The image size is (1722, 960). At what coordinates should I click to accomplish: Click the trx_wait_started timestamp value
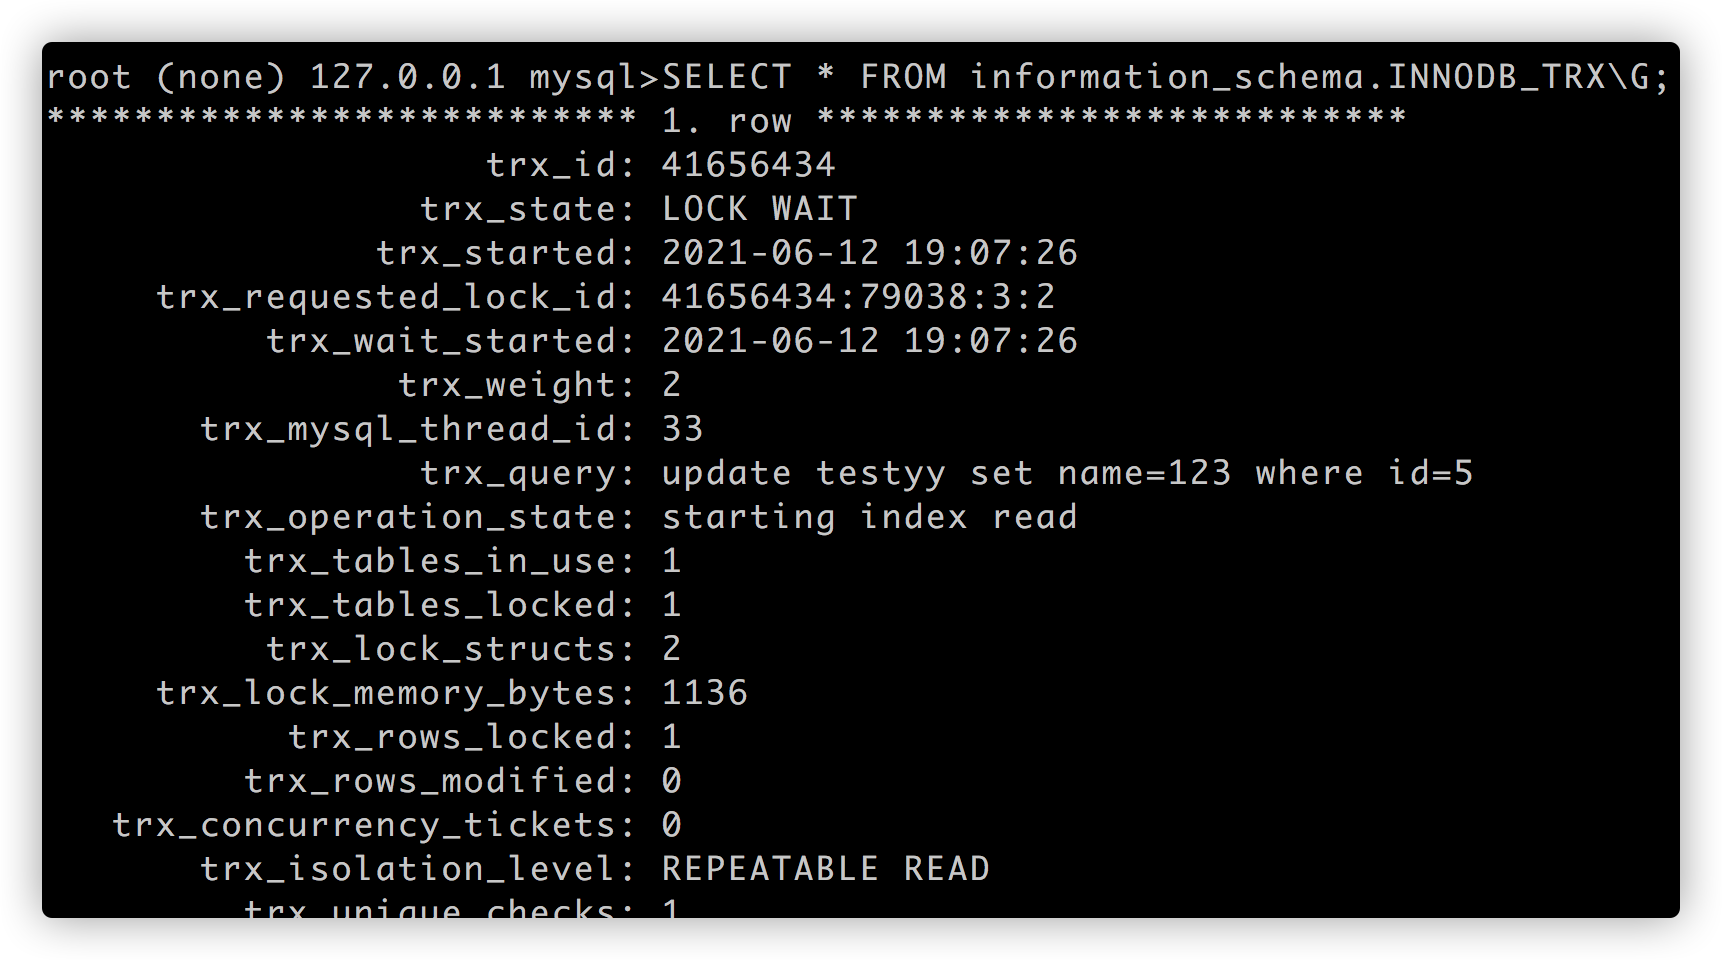tap(869, 341)
